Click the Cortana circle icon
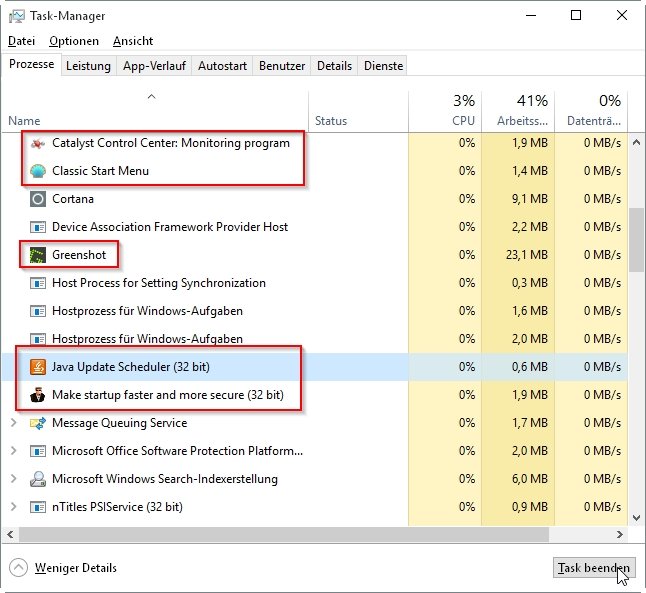 click(x=38, y=199)
